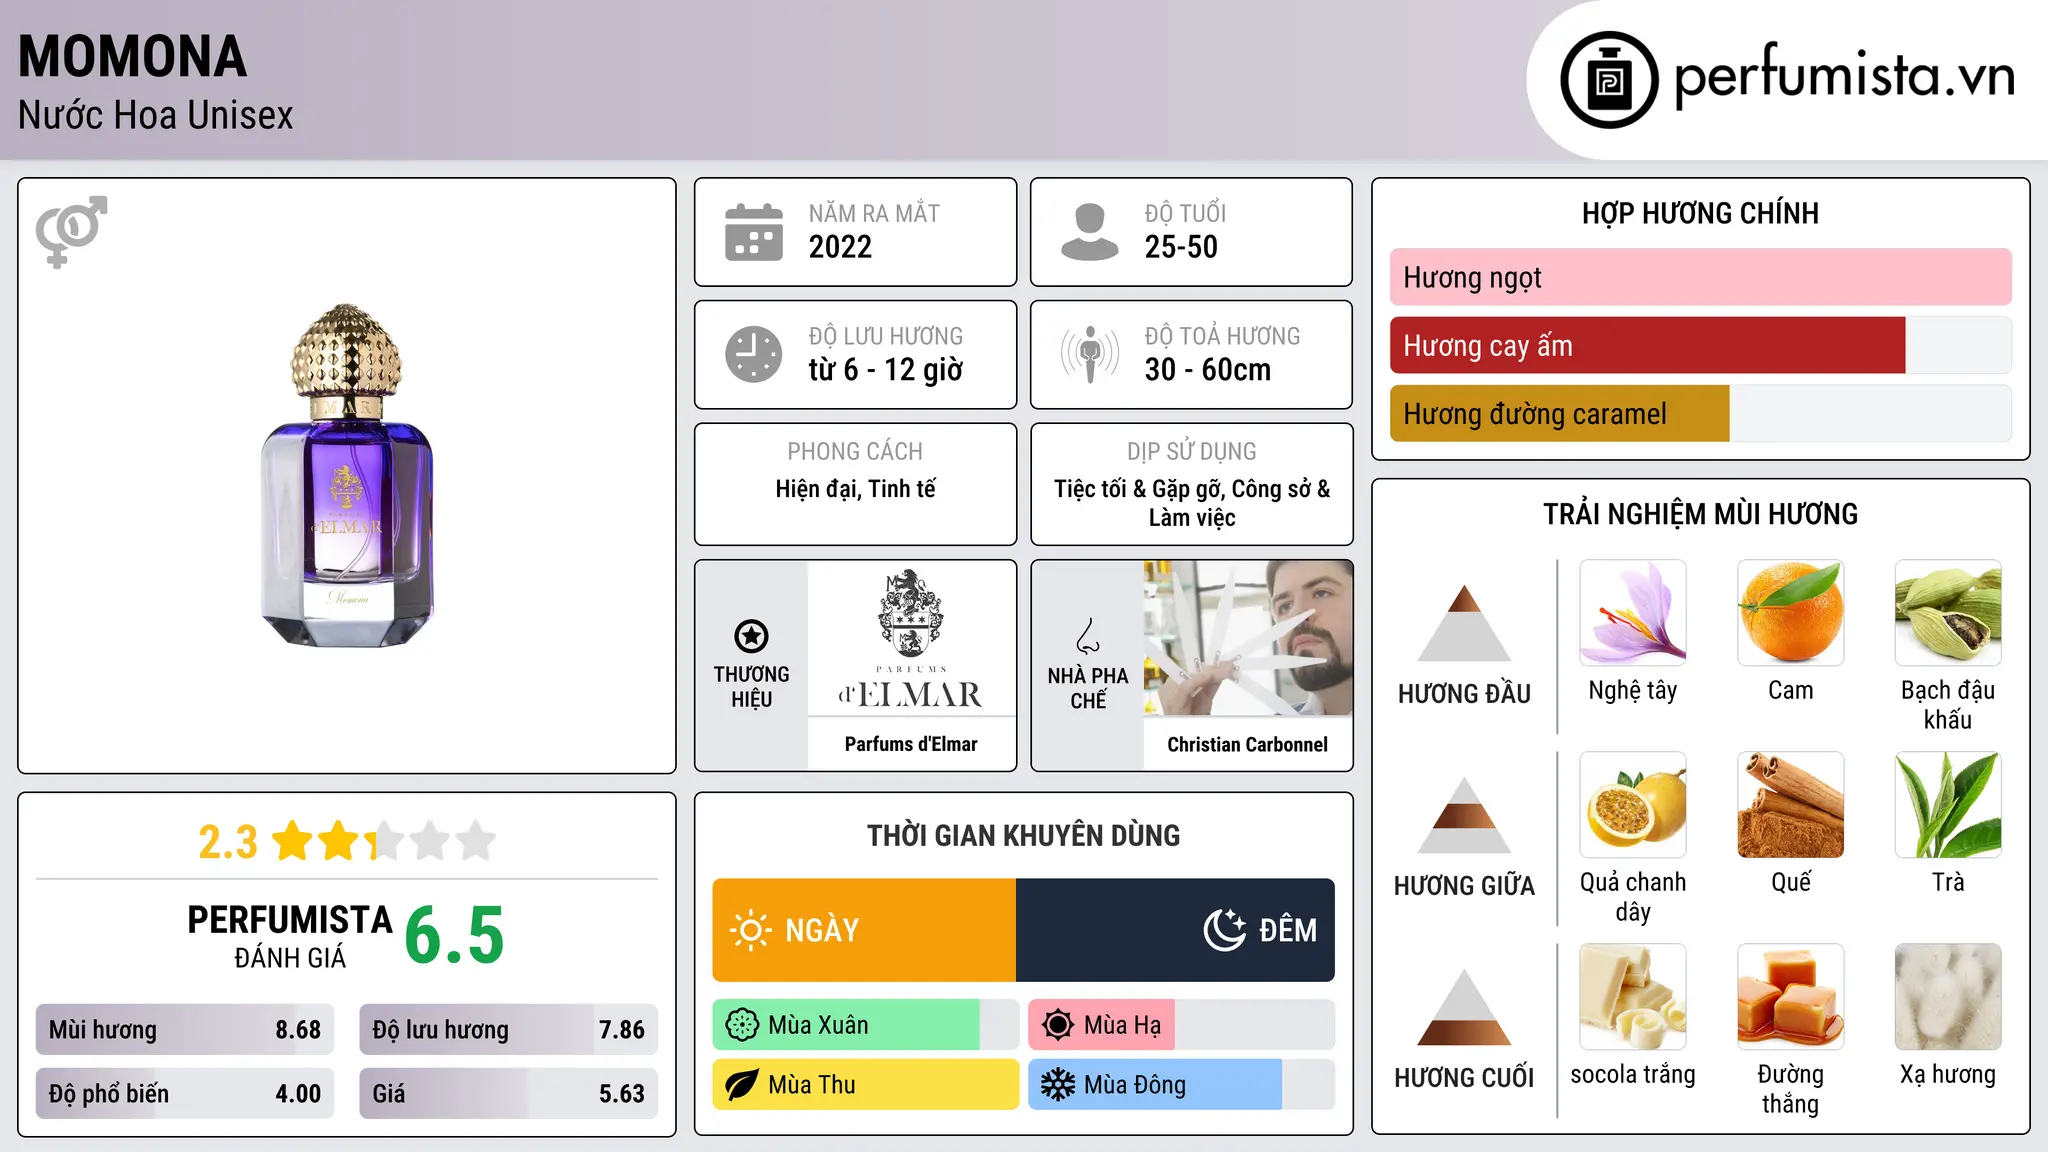Select the socola trắng white chocolate image
The width and height of the screenshot is (2048, 1152).
[1633, 997]
